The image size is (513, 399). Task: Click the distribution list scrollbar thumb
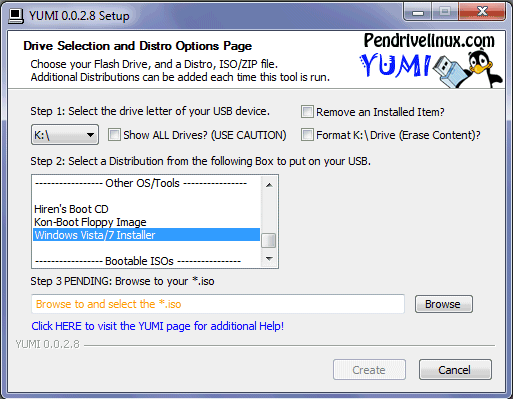tap(269, 241)
